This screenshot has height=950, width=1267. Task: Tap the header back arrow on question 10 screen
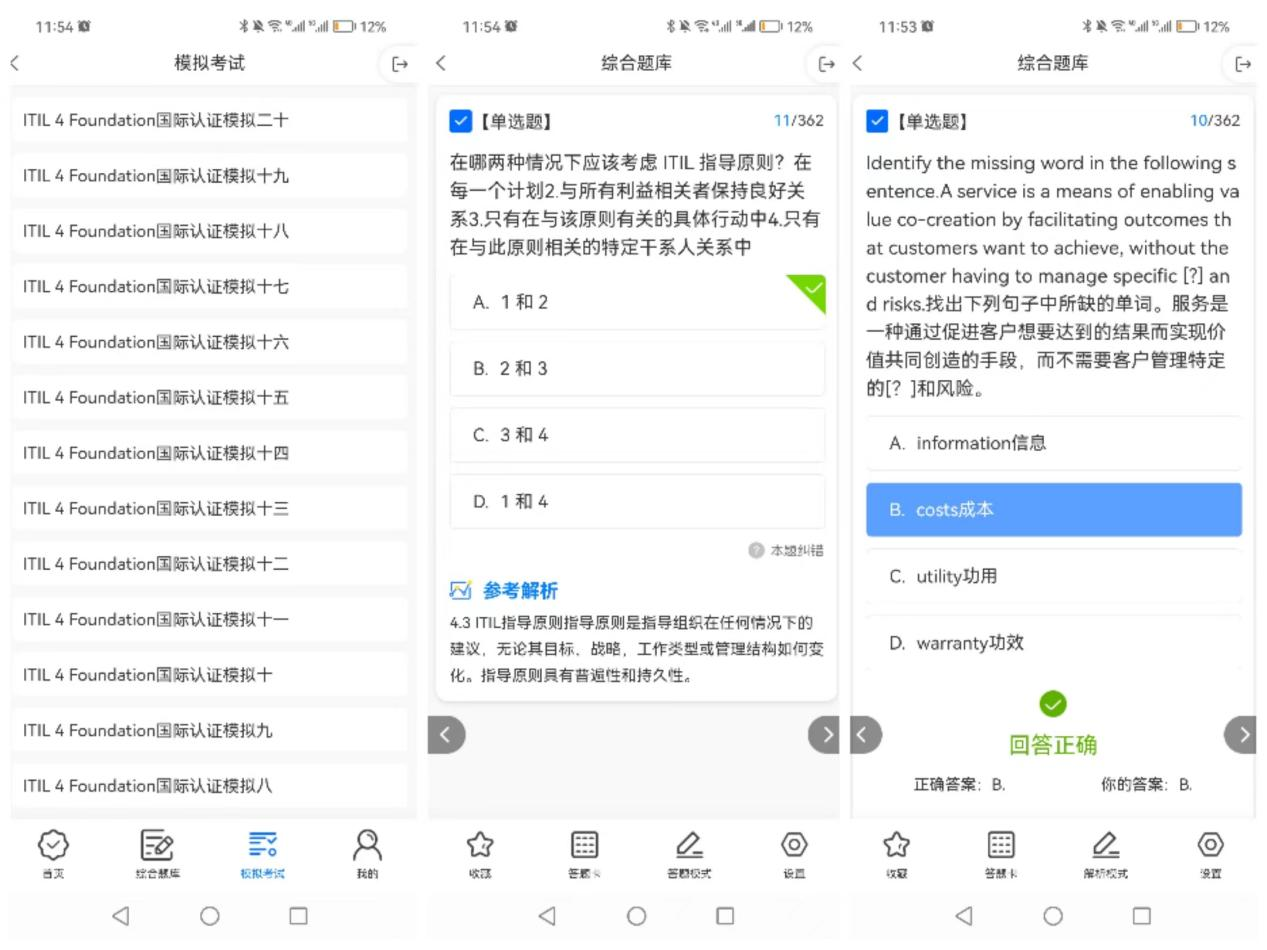pyautogui.click(x=857, y=63)
